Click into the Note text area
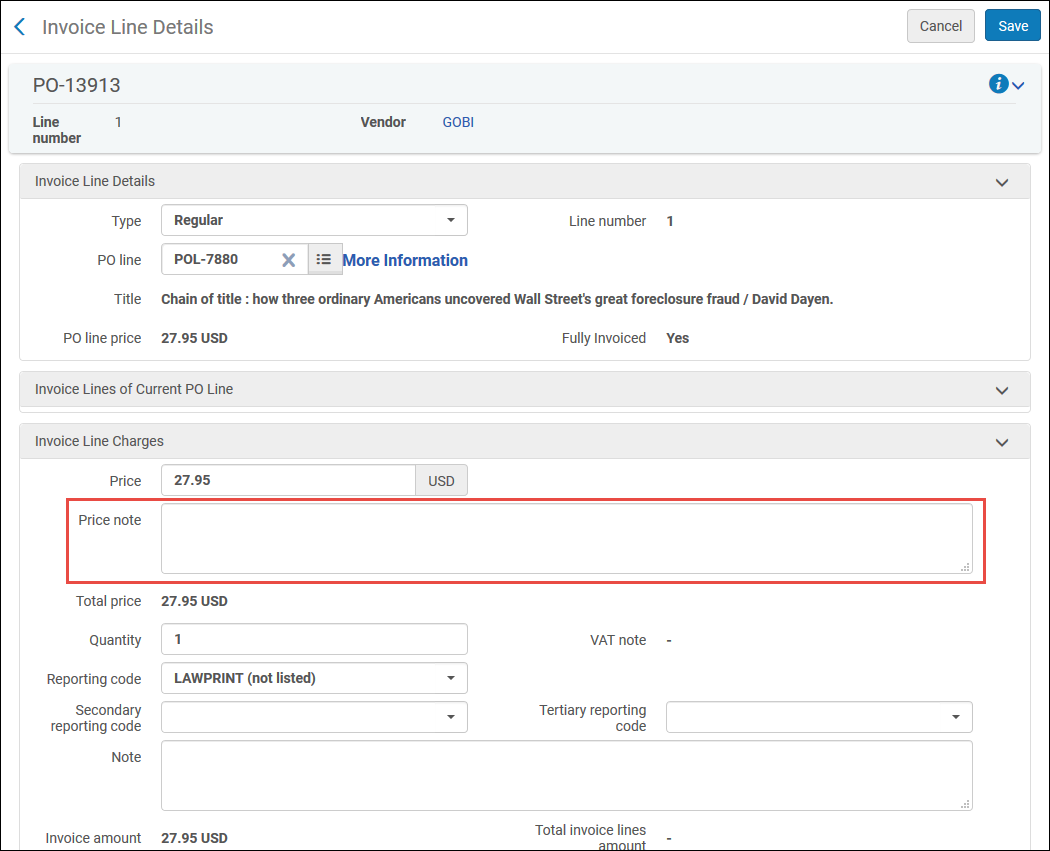The height and width of the screenshot is (851, 1050). point(567,775)
